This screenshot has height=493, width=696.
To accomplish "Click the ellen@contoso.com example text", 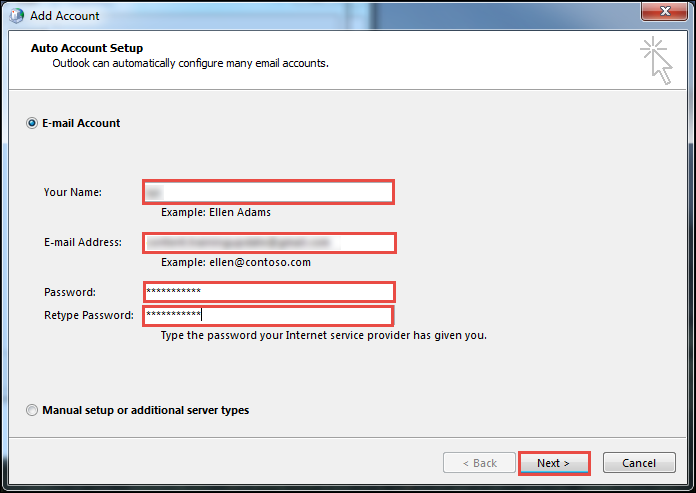I will coord(236,262).
